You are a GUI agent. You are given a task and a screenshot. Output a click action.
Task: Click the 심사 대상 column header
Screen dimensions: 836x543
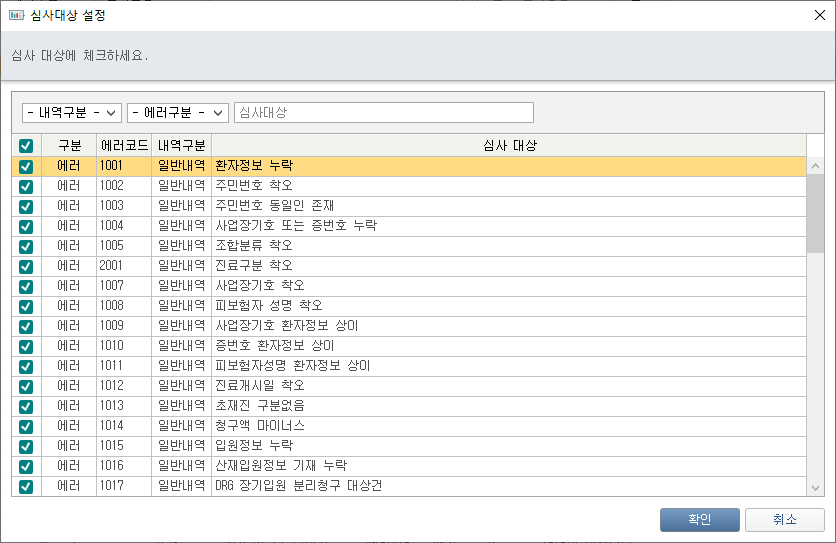point(510,146)
